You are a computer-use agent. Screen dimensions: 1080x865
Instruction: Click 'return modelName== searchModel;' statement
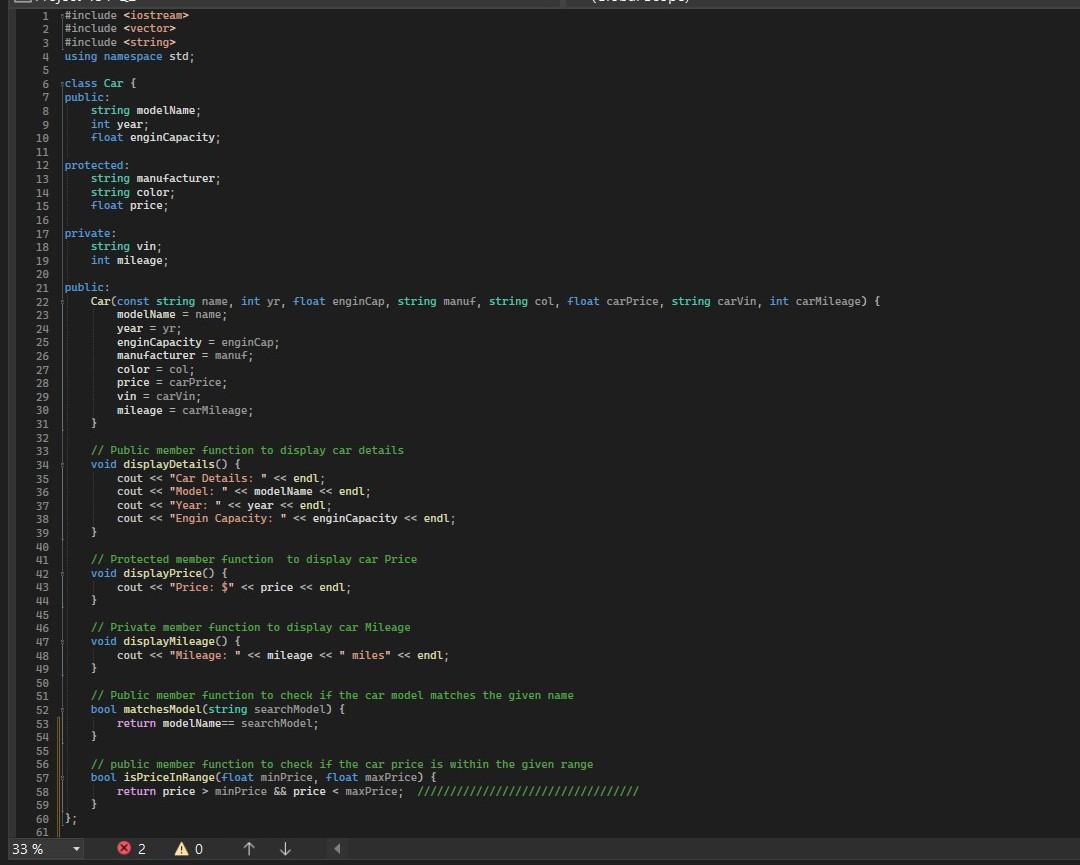(x=218, y=723)
